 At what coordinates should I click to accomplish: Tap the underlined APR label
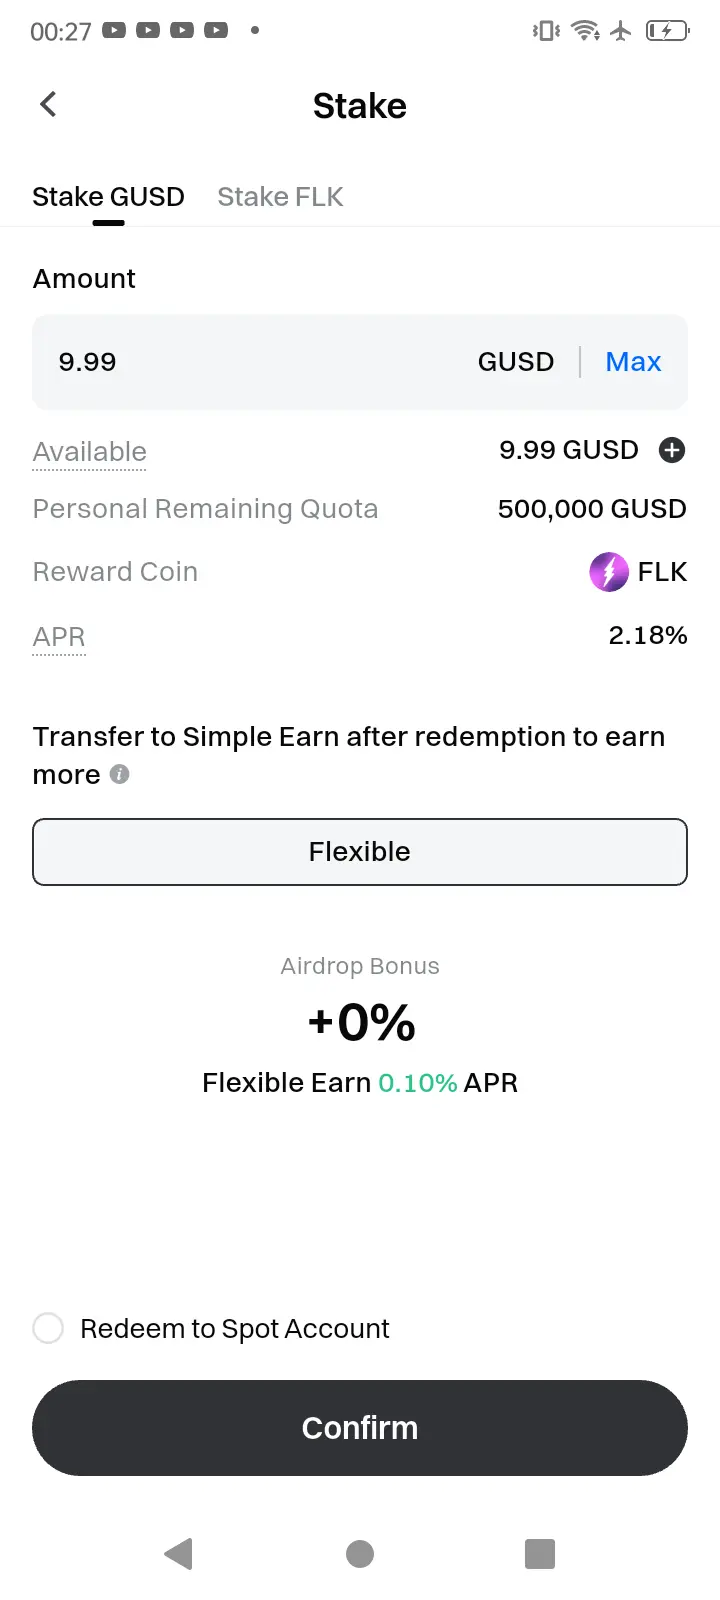(59, 637)
